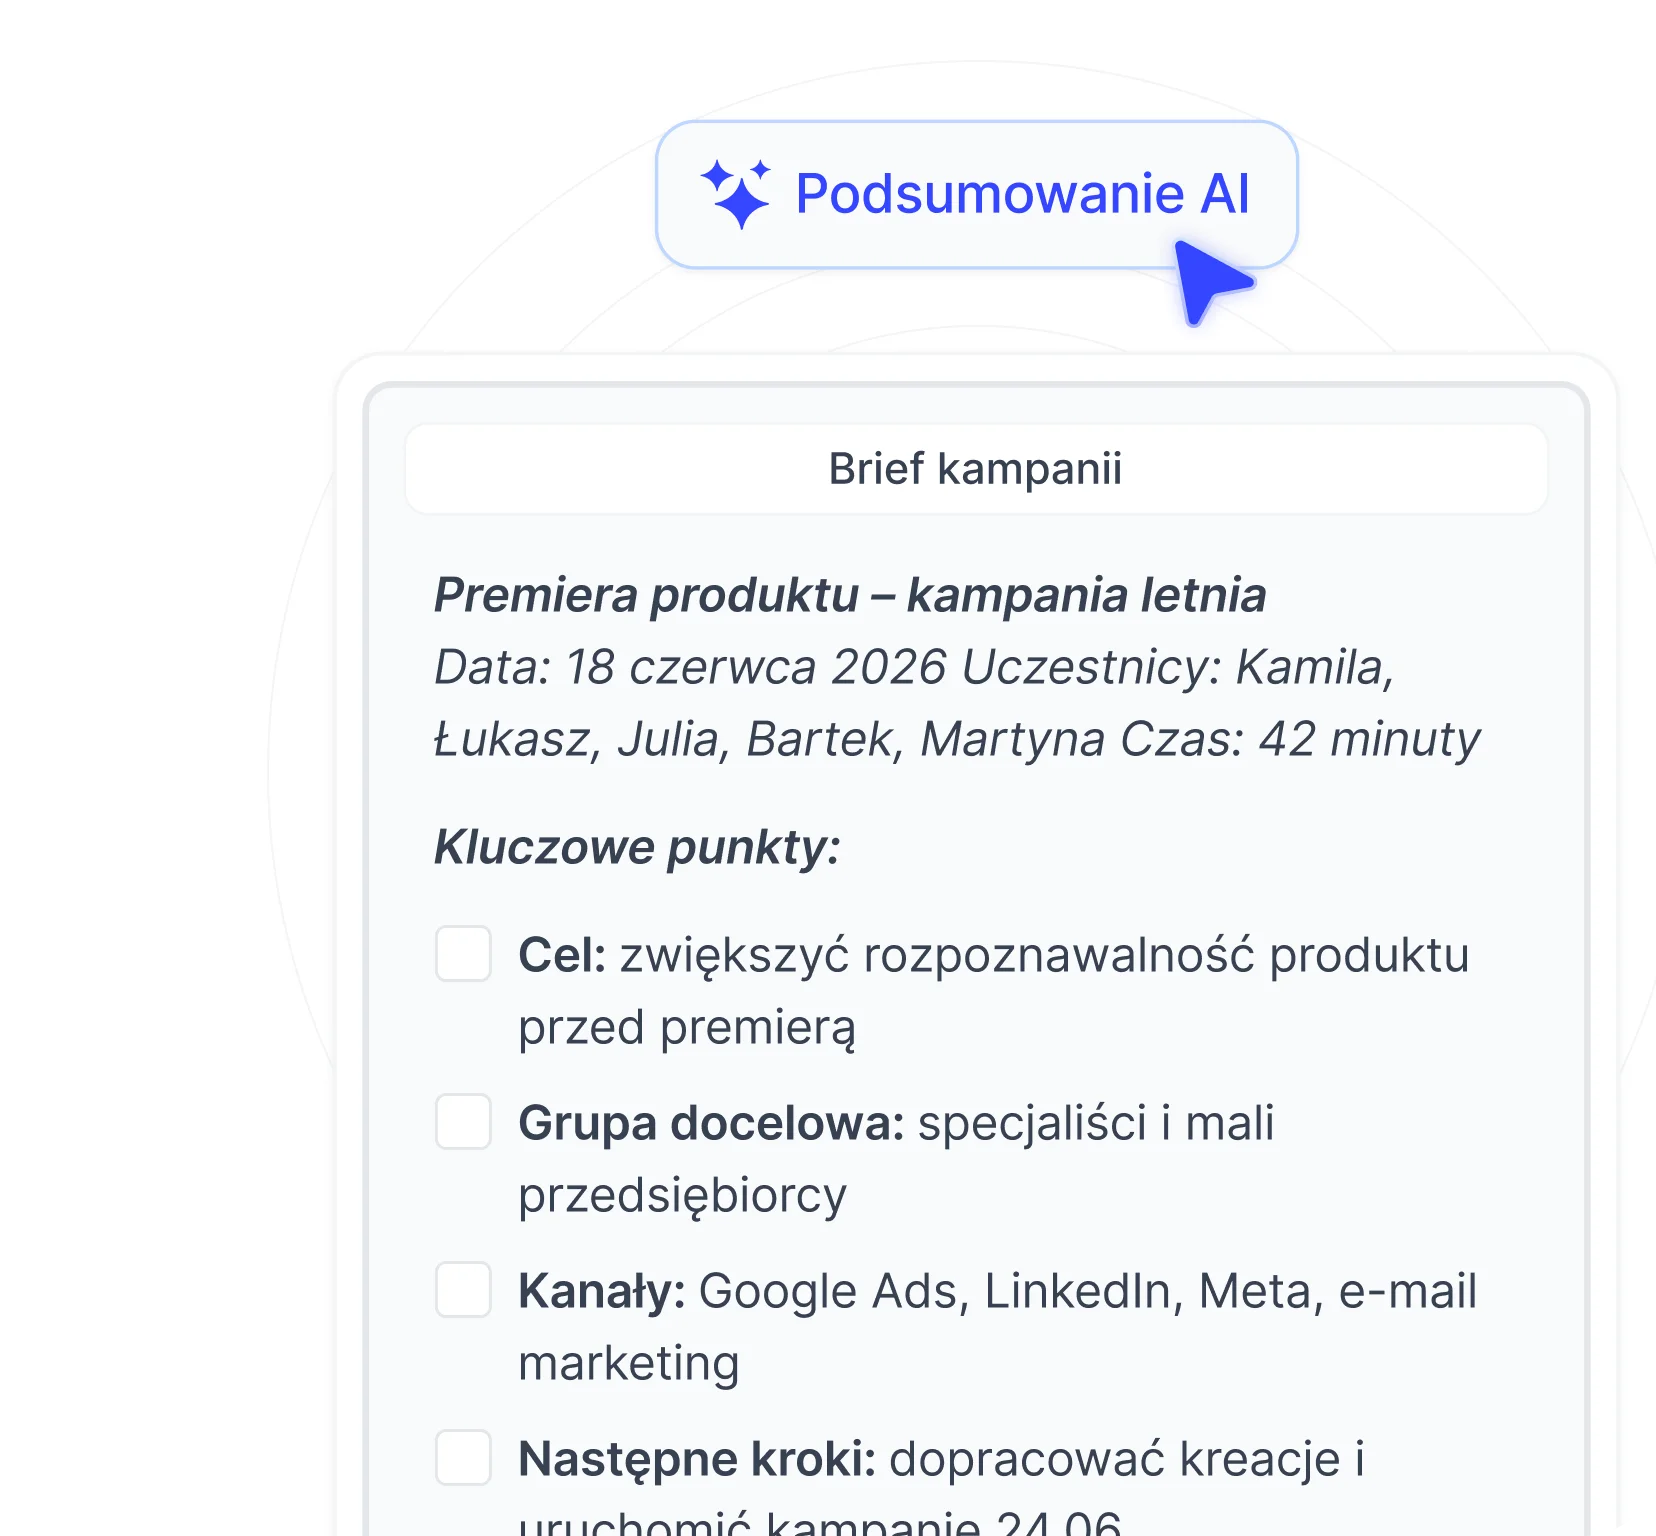Viewport: 1656px width, 1536px height.
Task: Click the blue cursor arrow pointer
Action: pos(1209,281)
